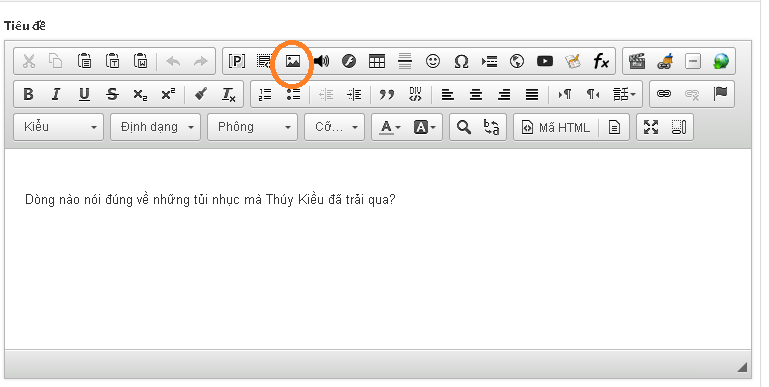Center align the text
The width and height of the screenshot is (769, 387).
click(x=475, y=94)
